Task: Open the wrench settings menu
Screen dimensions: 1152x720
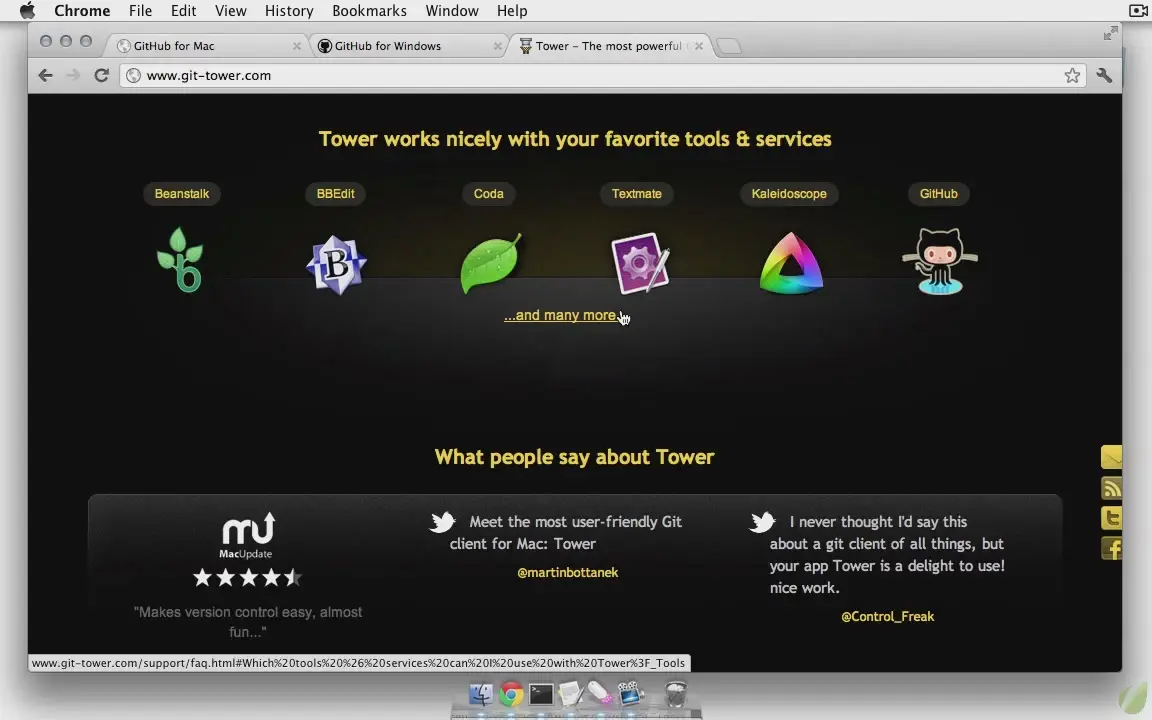Action: [x=1104, y=75]
